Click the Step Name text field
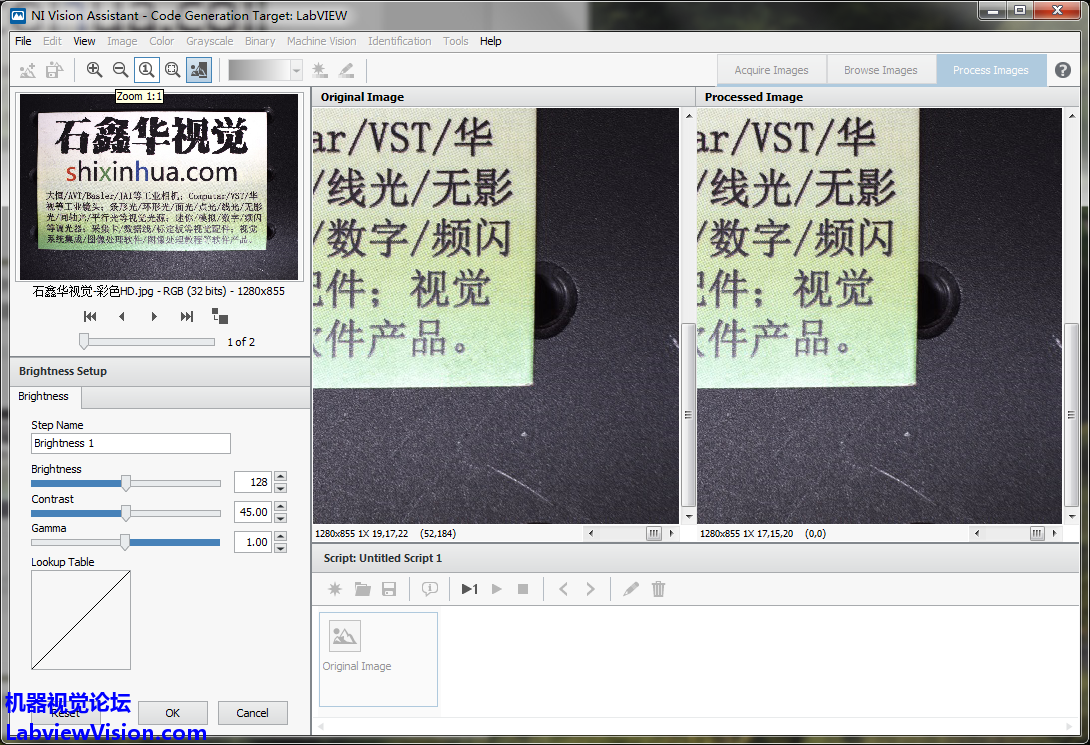The image size is (1090, 745). [131, 443]
